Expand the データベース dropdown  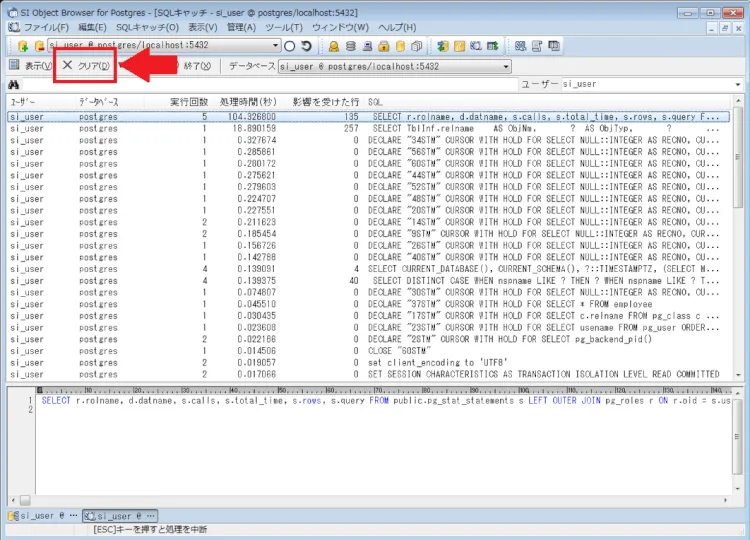click(506, 66)
